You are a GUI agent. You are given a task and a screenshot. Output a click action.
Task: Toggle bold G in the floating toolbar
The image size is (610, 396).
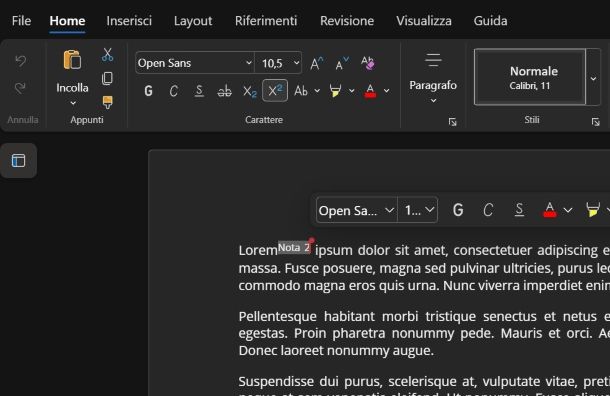(x=458, y=210)
